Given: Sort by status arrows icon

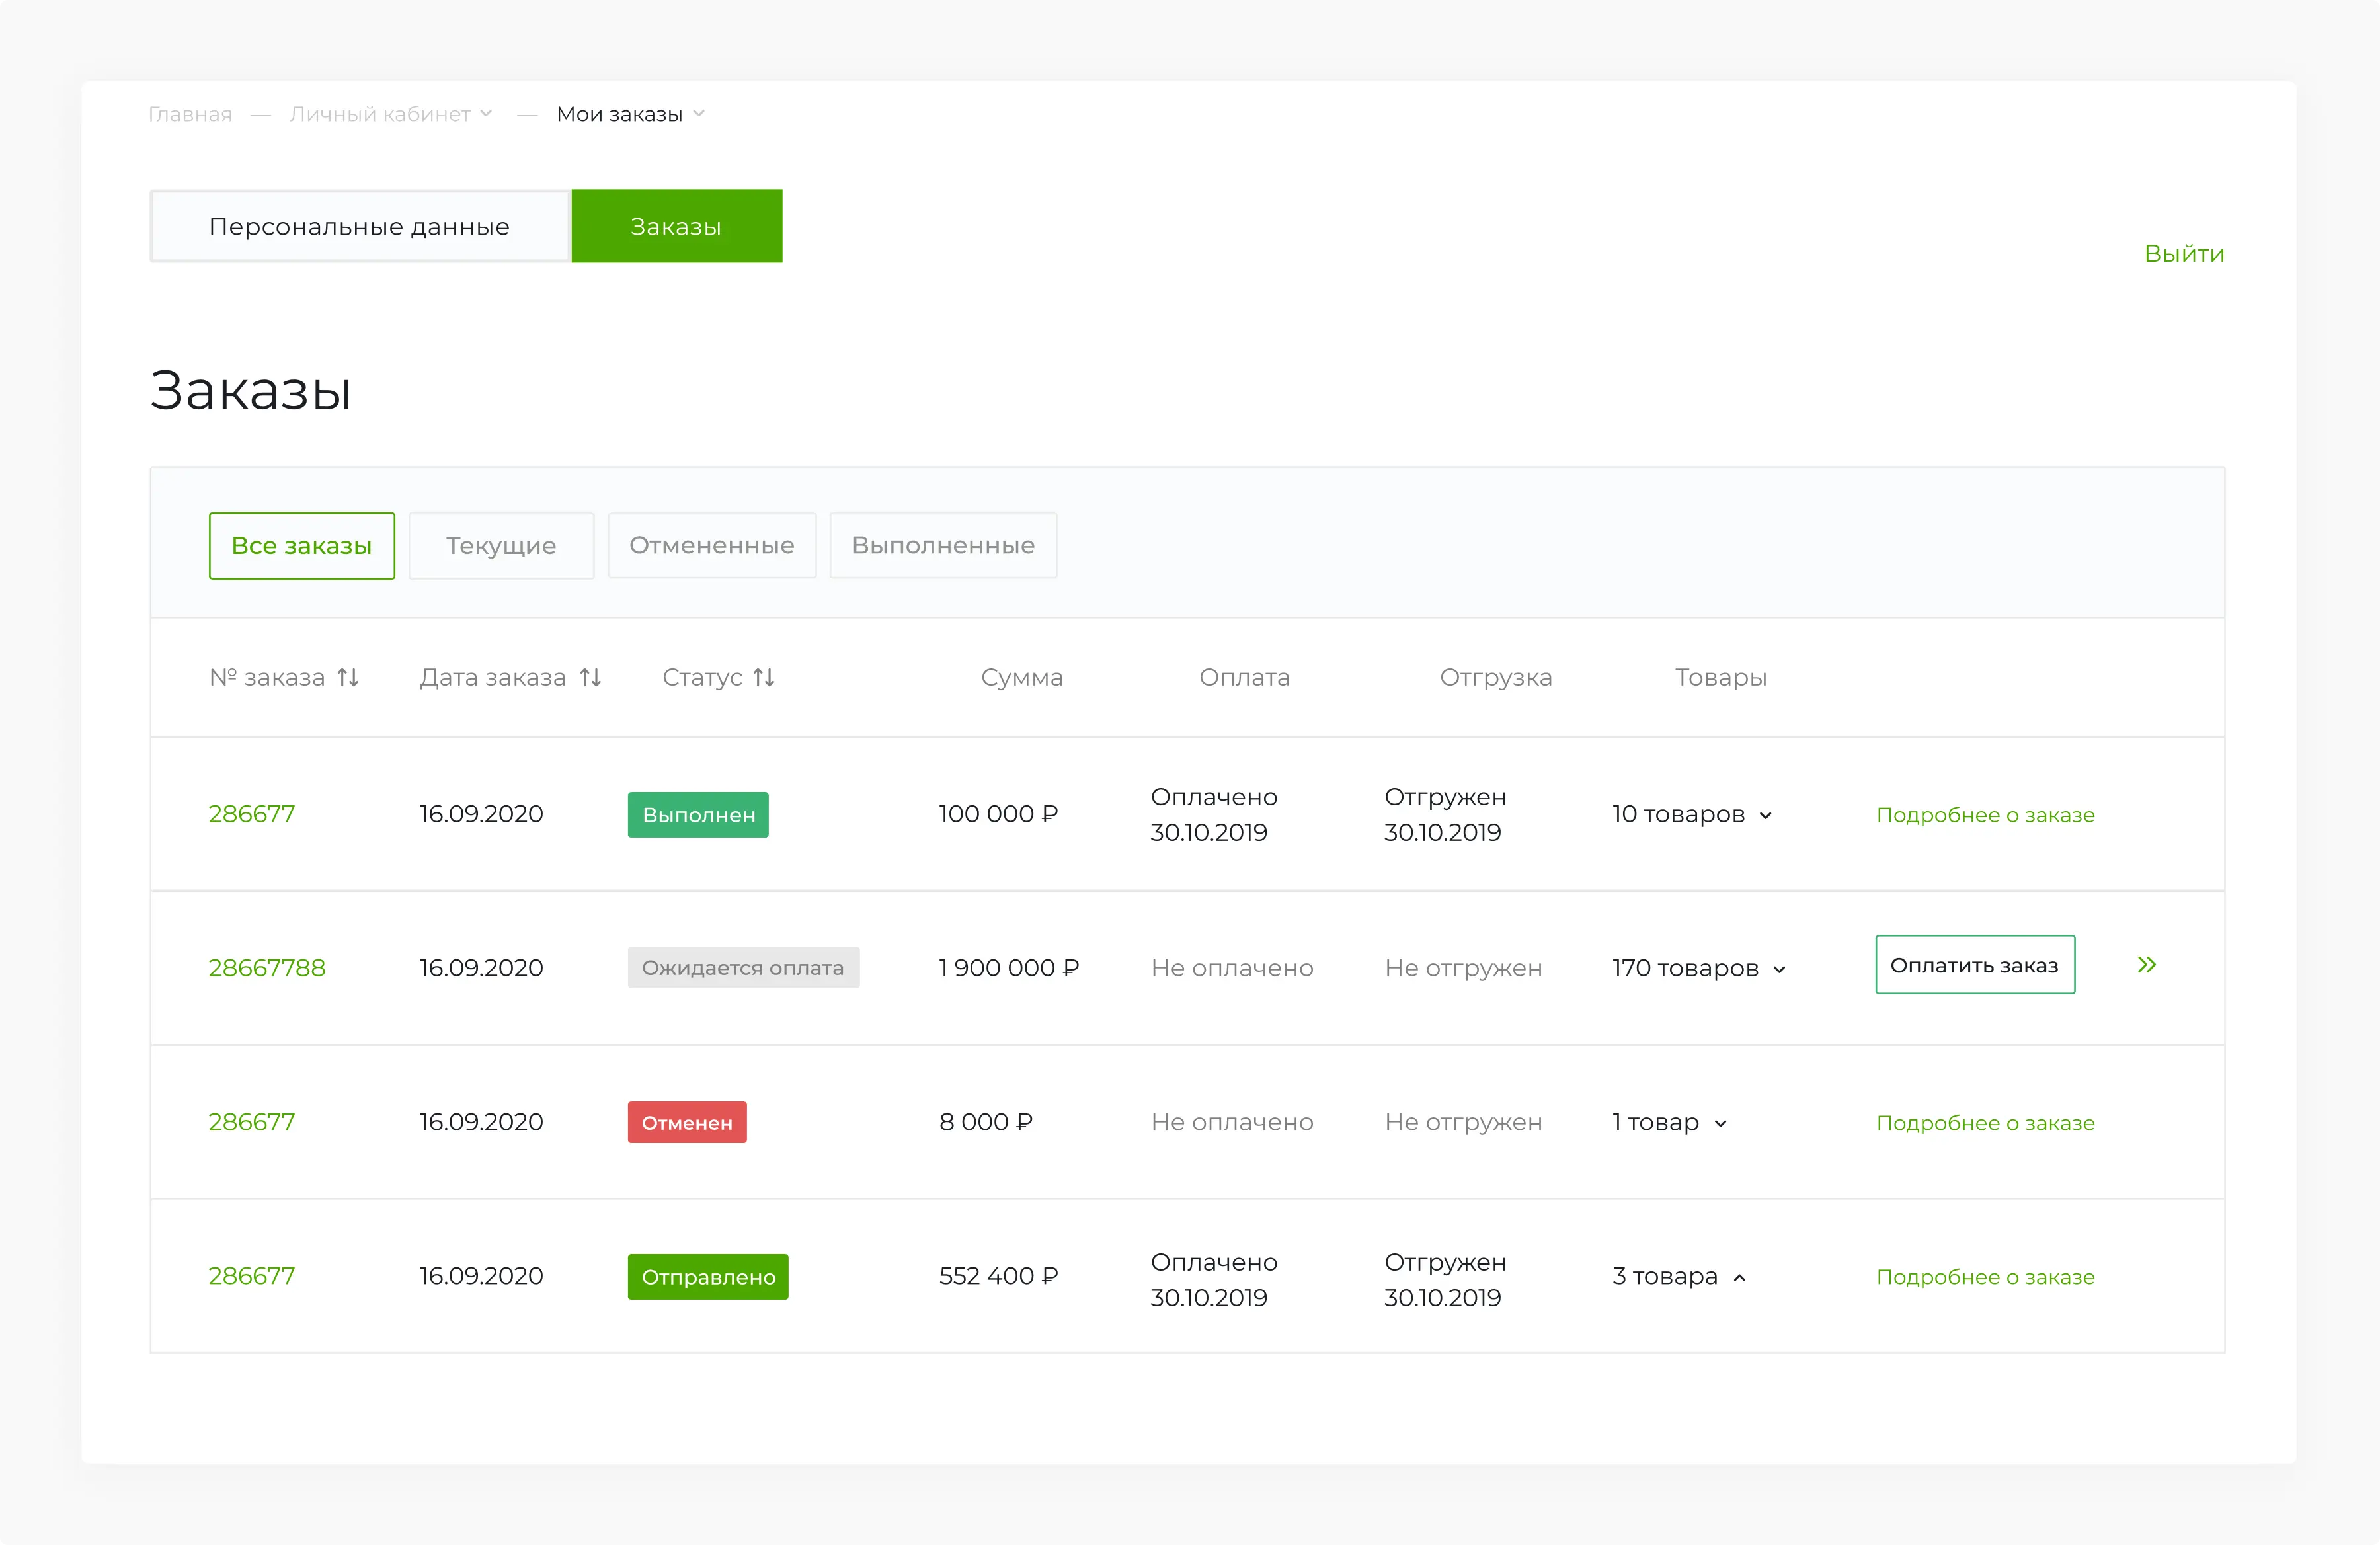Looking at the screenshot, I should tap(764, 678).
